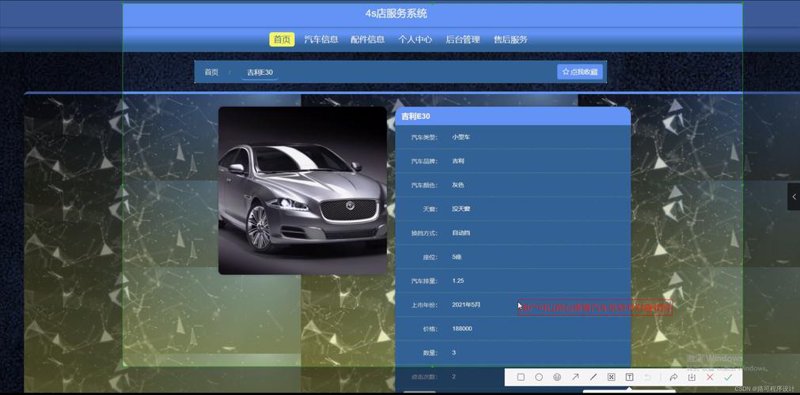The width and height of the screenshot is (800, 395).
Task: Click the brand value 吉利
Action: [458, 161]
